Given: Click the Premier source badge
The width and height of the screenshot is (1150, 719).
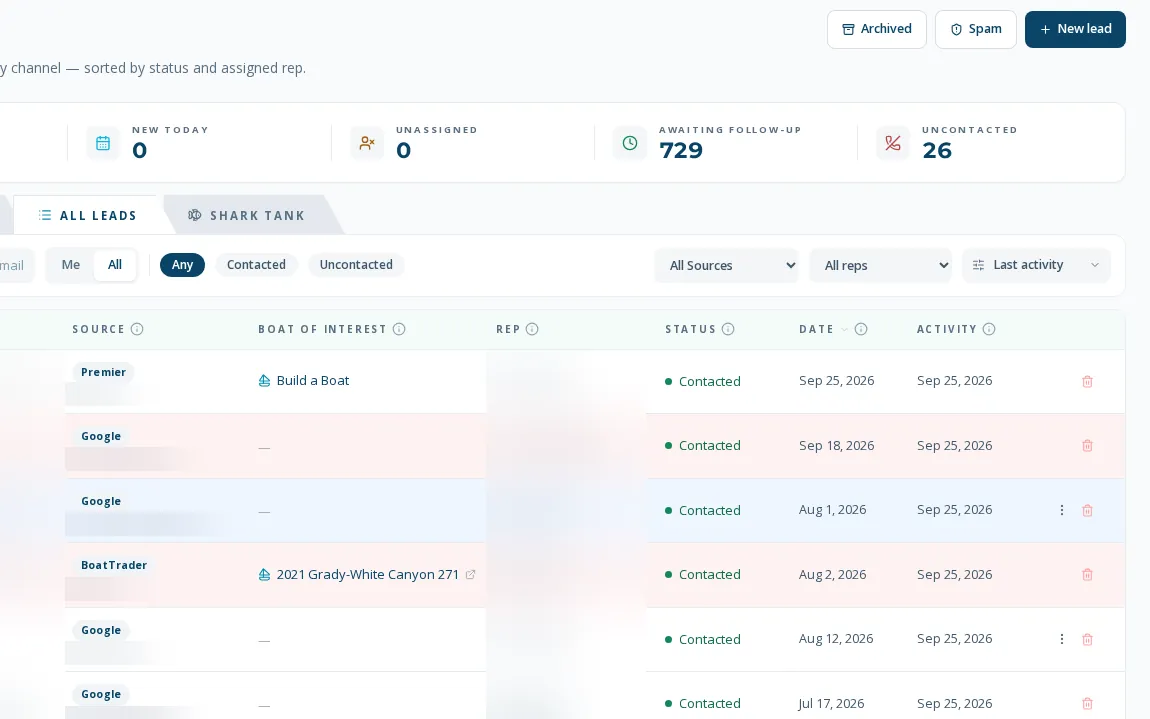Looking at the screenshot, I should 103,372.
